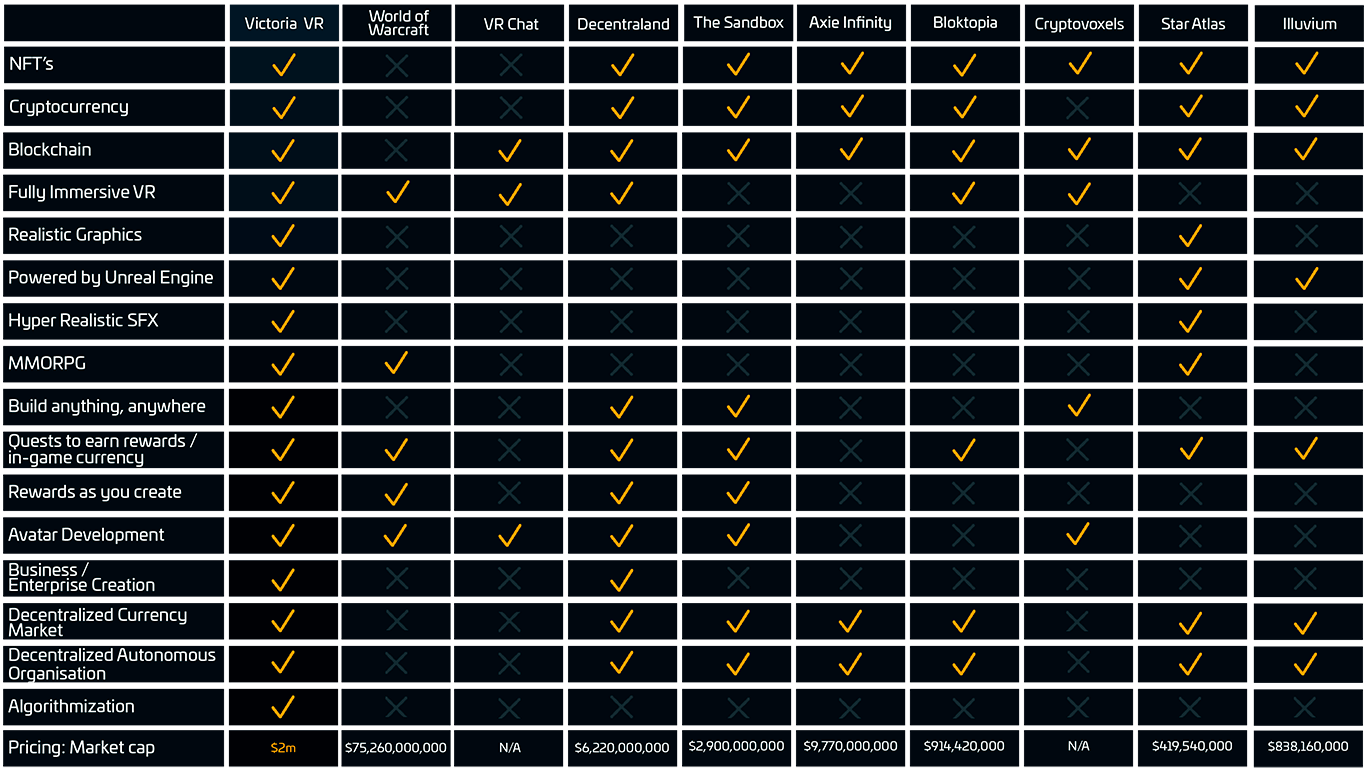Select Bloktopia's checkmark for Decentralized Autonomous Organisation
The image size is (1364, 769).
pos(964,663)
